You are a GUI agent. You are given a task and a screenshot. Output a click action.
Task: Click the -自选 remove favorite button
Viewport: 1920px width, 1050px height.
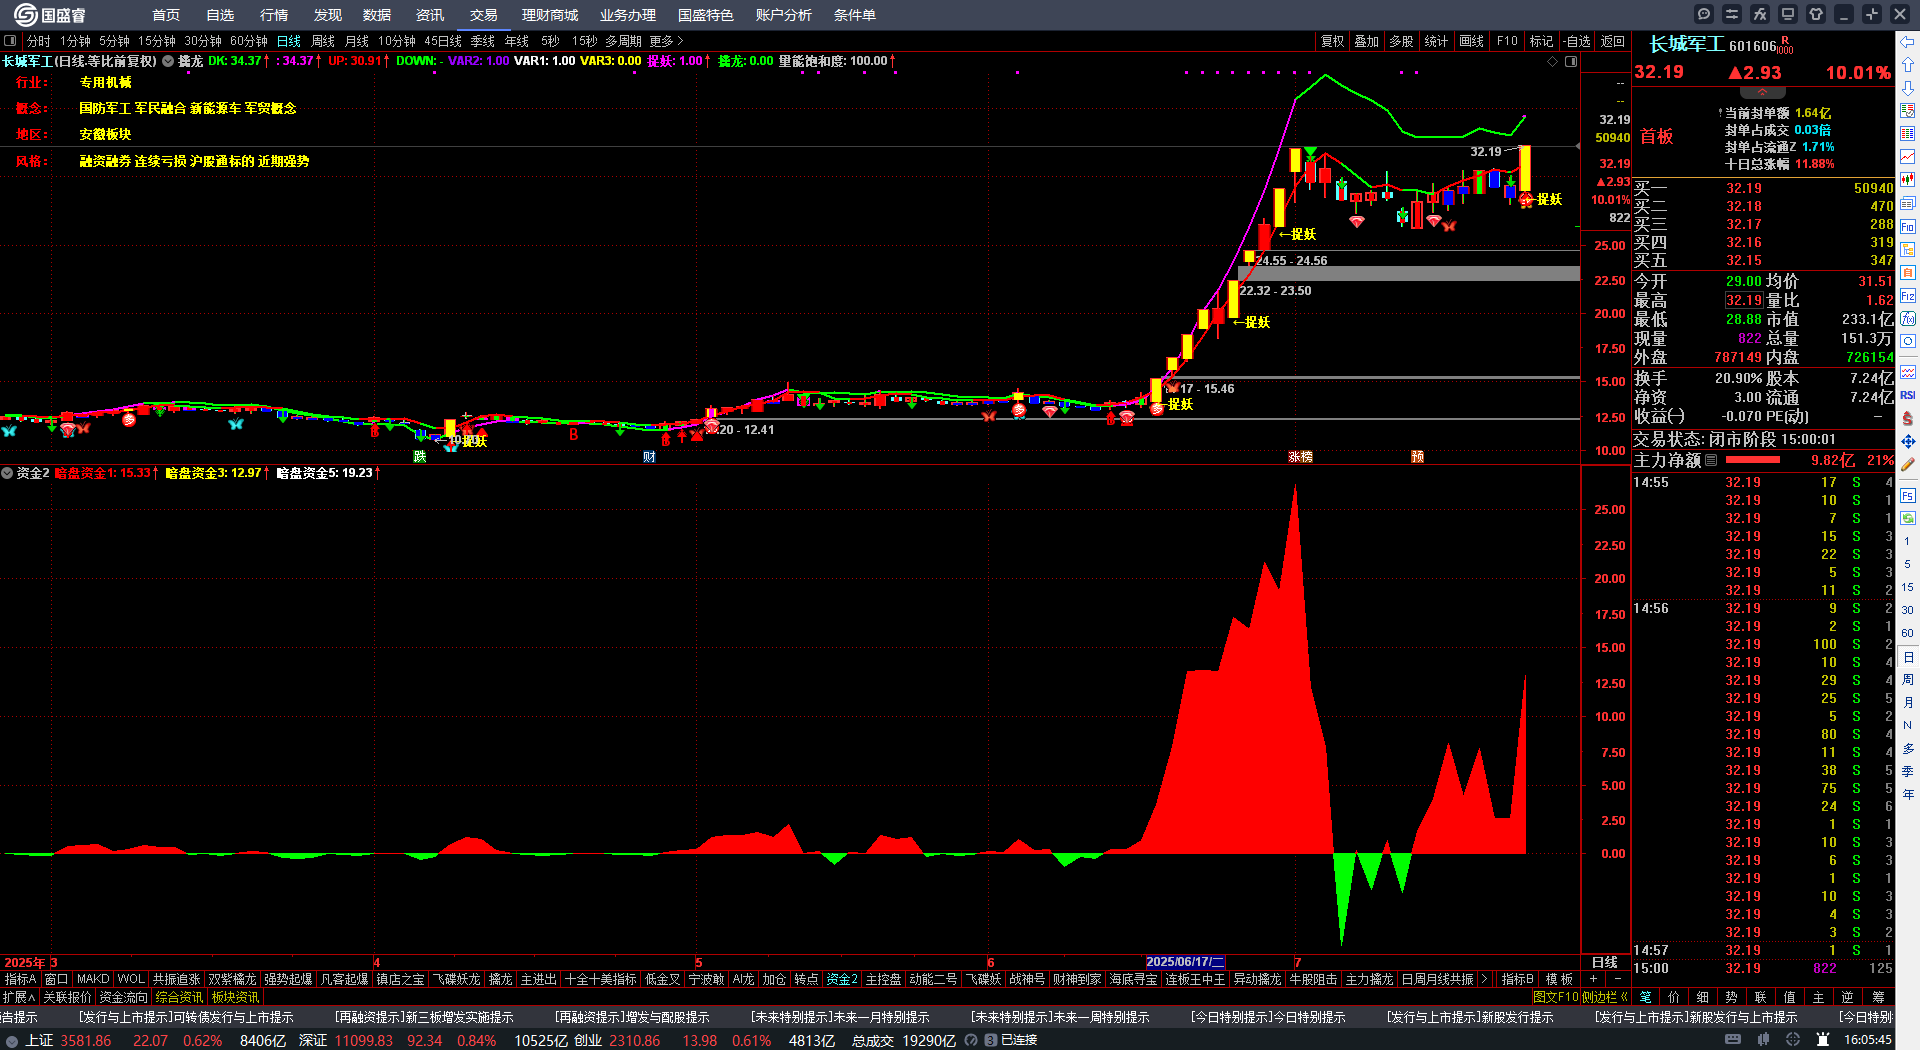1577,41
